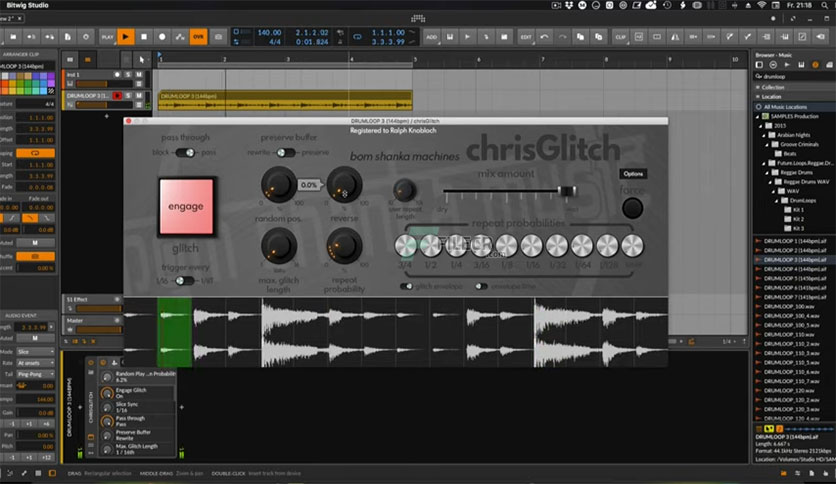Screen dimensions: 836x484
Task: Click the reverse knob in chrisGlitch
Action: (x=344, y=184)
